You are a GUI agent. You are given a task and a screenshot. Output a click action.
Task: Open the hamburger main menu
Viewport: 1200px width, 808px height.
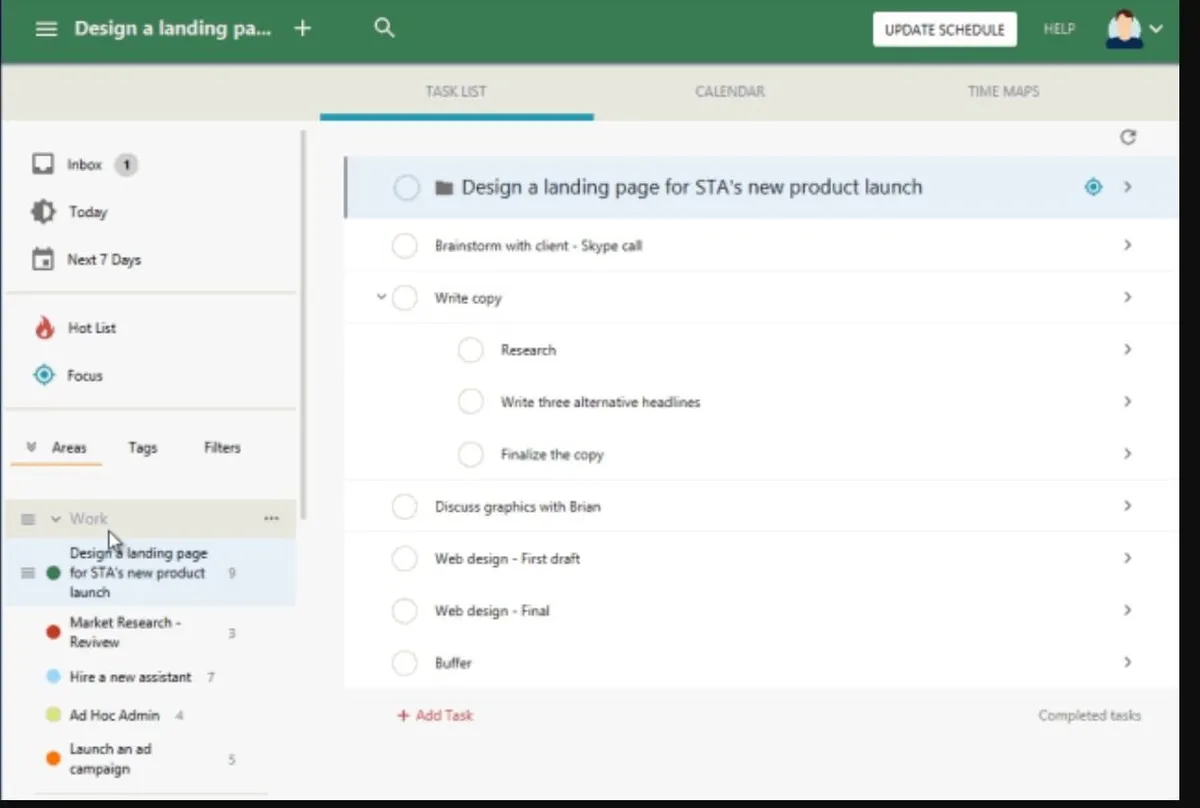click(x=46, y=29)
